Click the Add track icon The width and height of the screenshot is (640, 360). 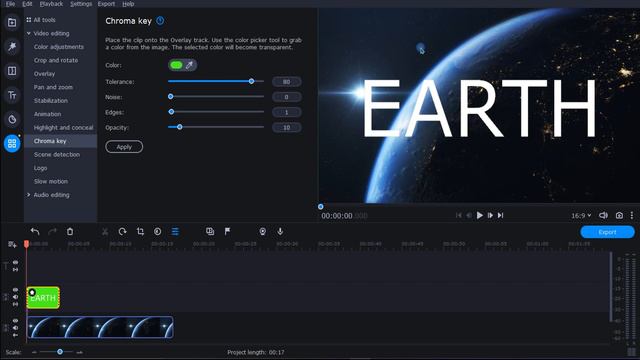coord(12,244)
